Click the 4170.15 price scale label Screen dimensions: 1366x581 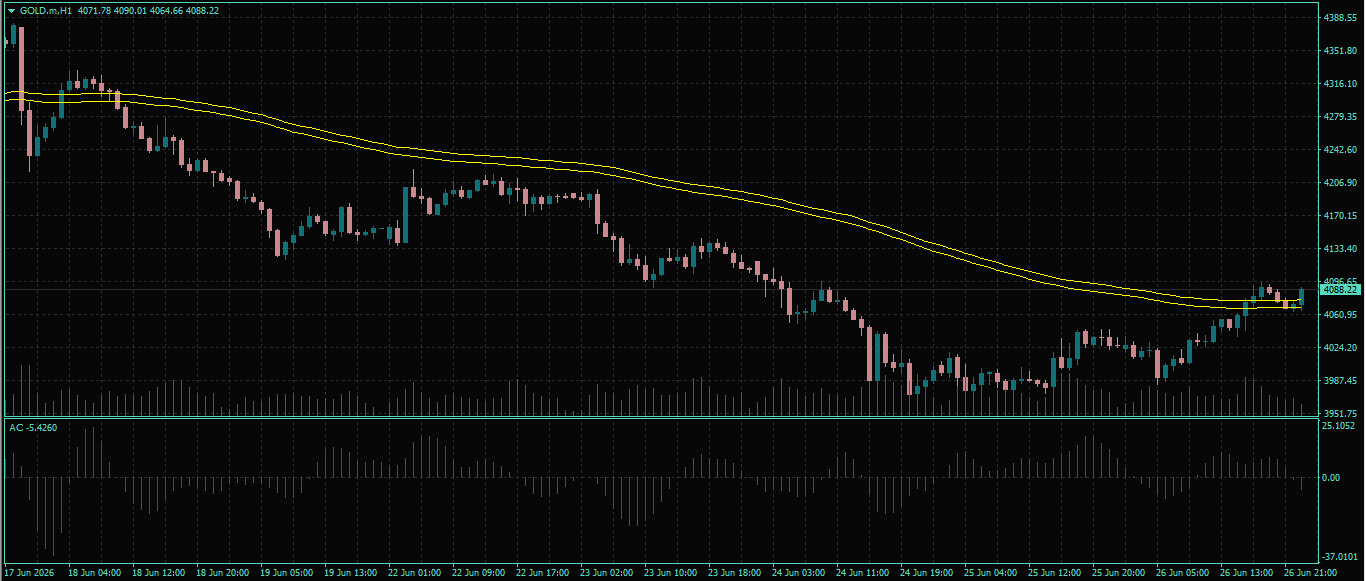(x=1338, y=216)
